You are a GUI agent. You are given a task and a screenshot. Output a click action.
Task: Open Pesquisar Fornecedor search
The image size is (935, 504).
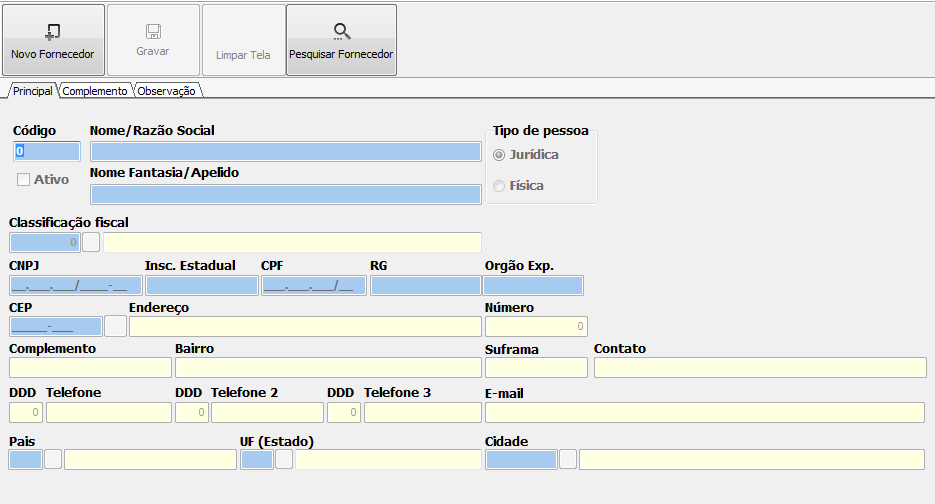341,40
